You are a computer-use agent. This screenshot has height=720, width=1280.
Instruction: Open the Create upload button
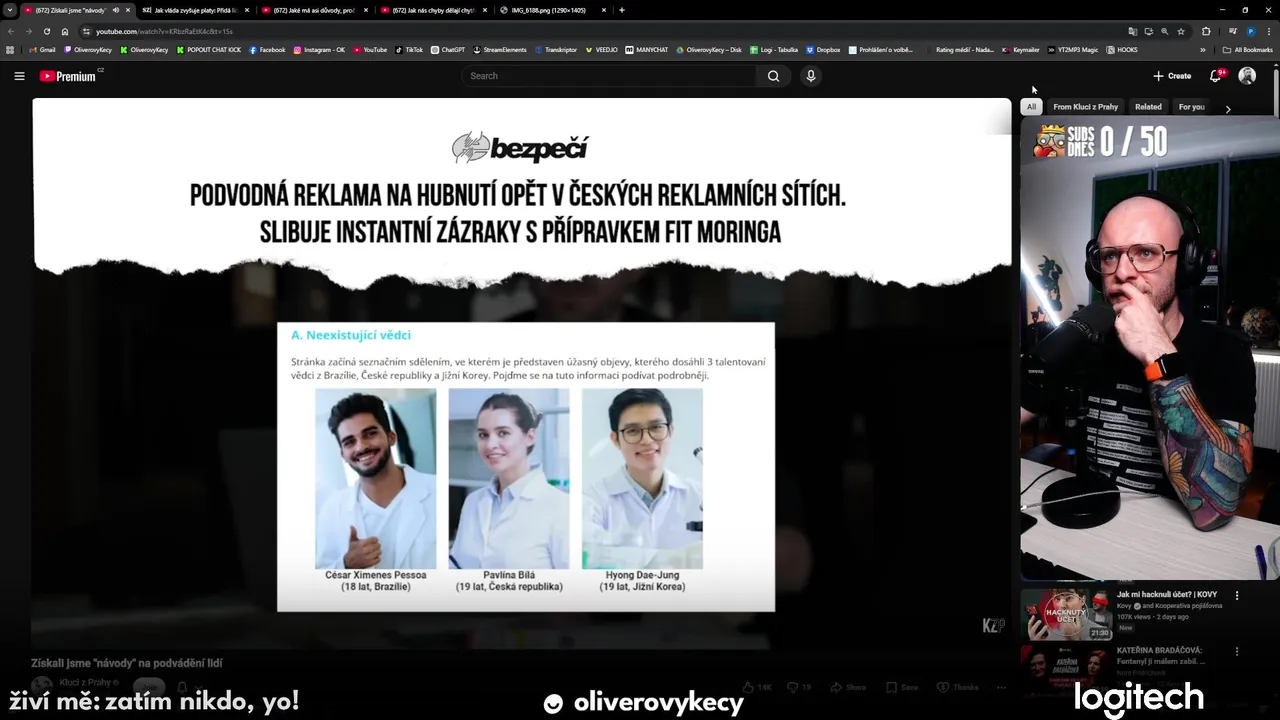[x=1172, y=76]
